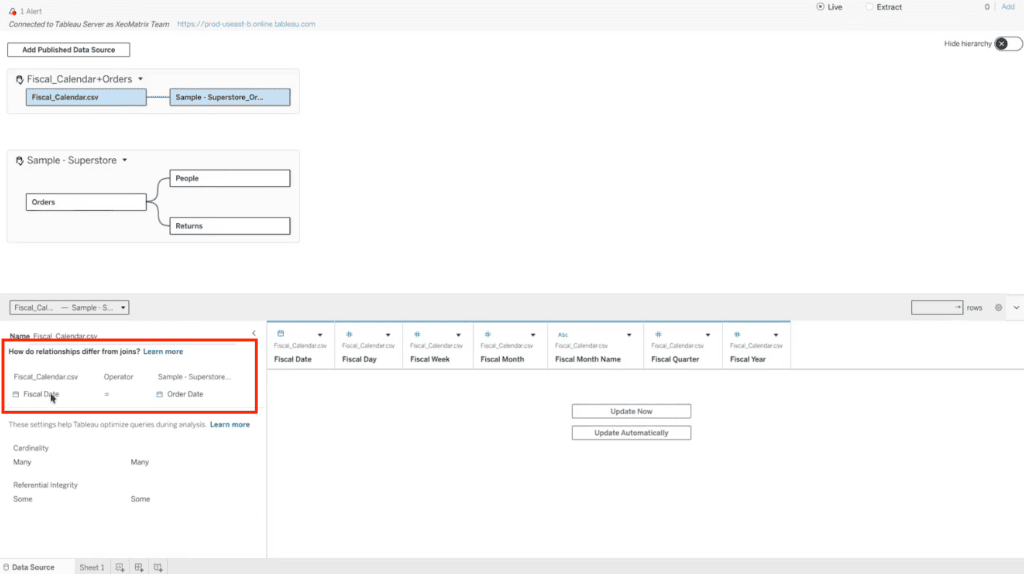Click the number type icon on Fiscal Week column
Screen dimensions: 1024x574
pyautogui.click(x=417, y=334)
